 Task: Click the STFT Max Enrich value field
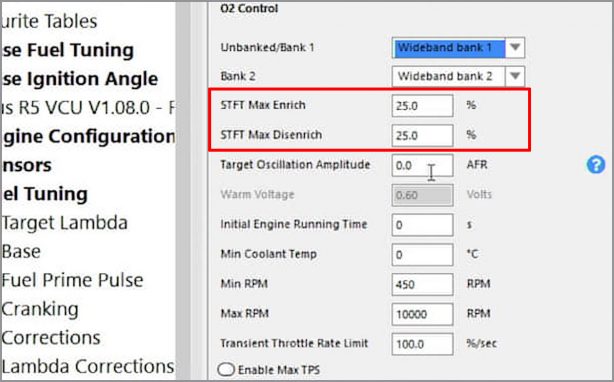coord(423,106)
